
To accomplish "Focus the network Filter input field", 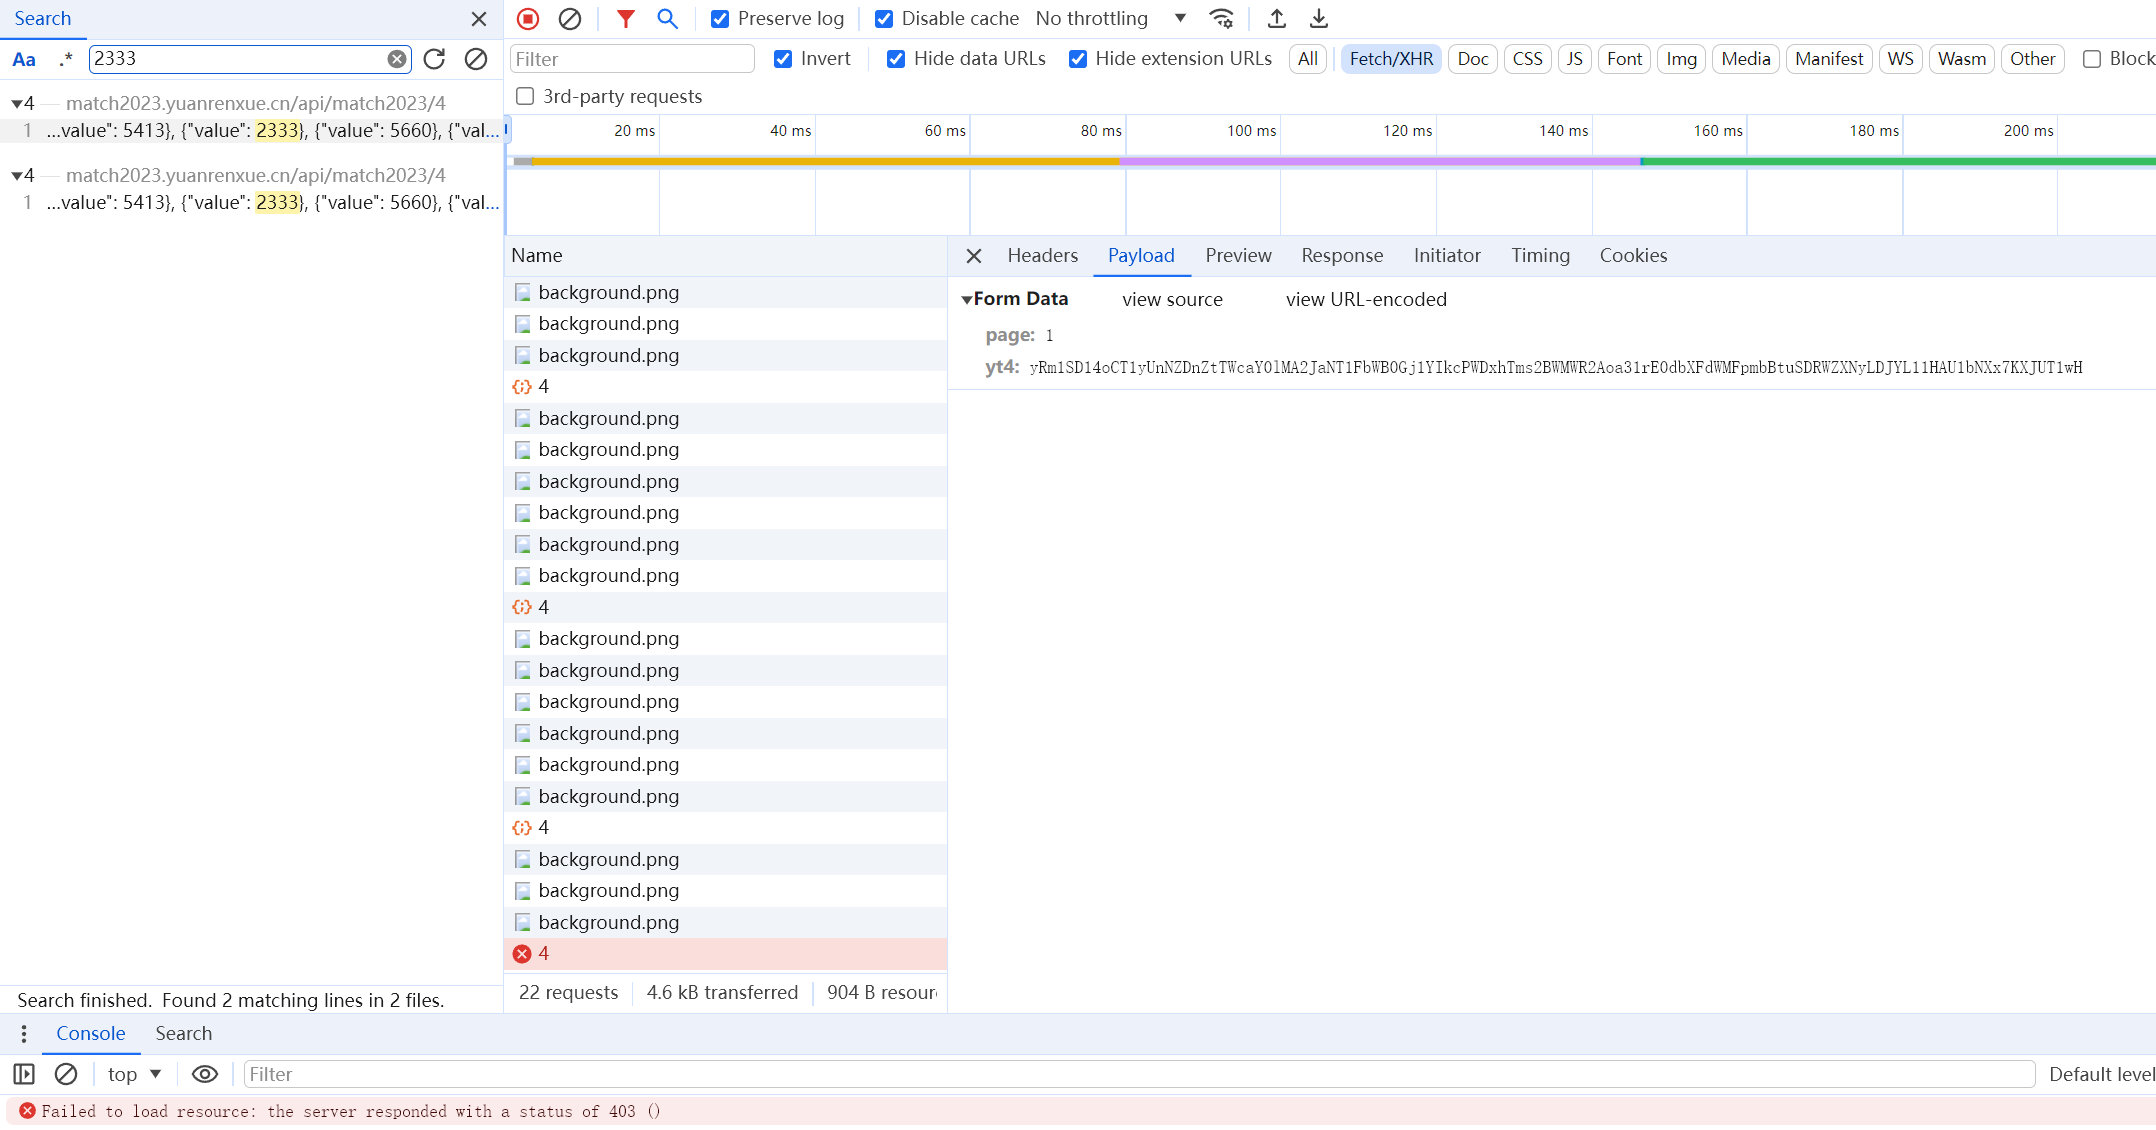I will click(632, 59).
